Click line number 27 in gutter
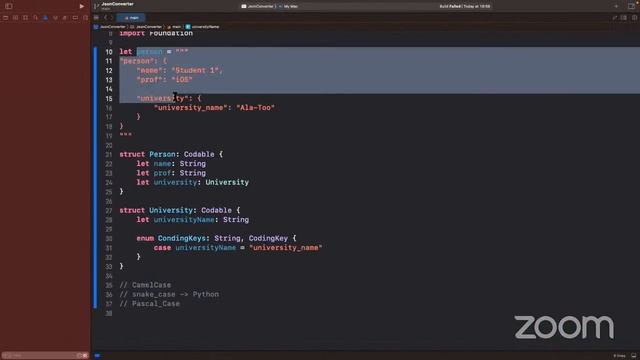 (x=109, y=210)
